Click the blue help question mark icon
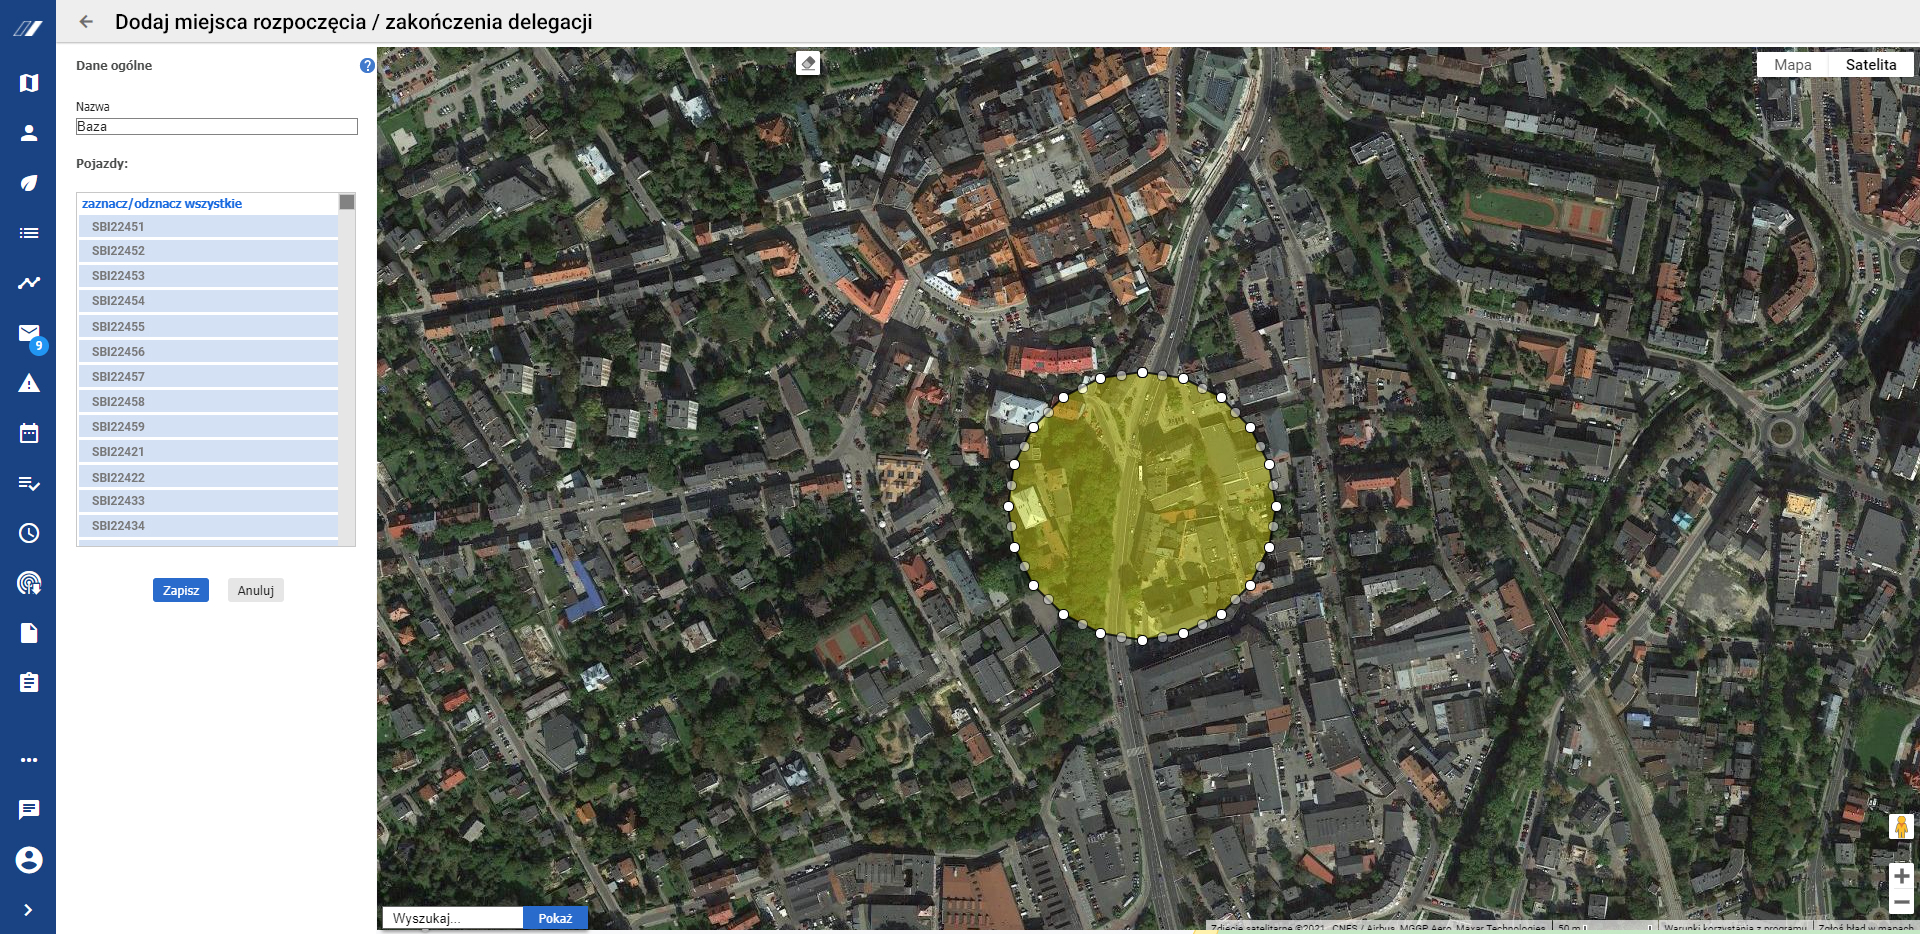 367,66
